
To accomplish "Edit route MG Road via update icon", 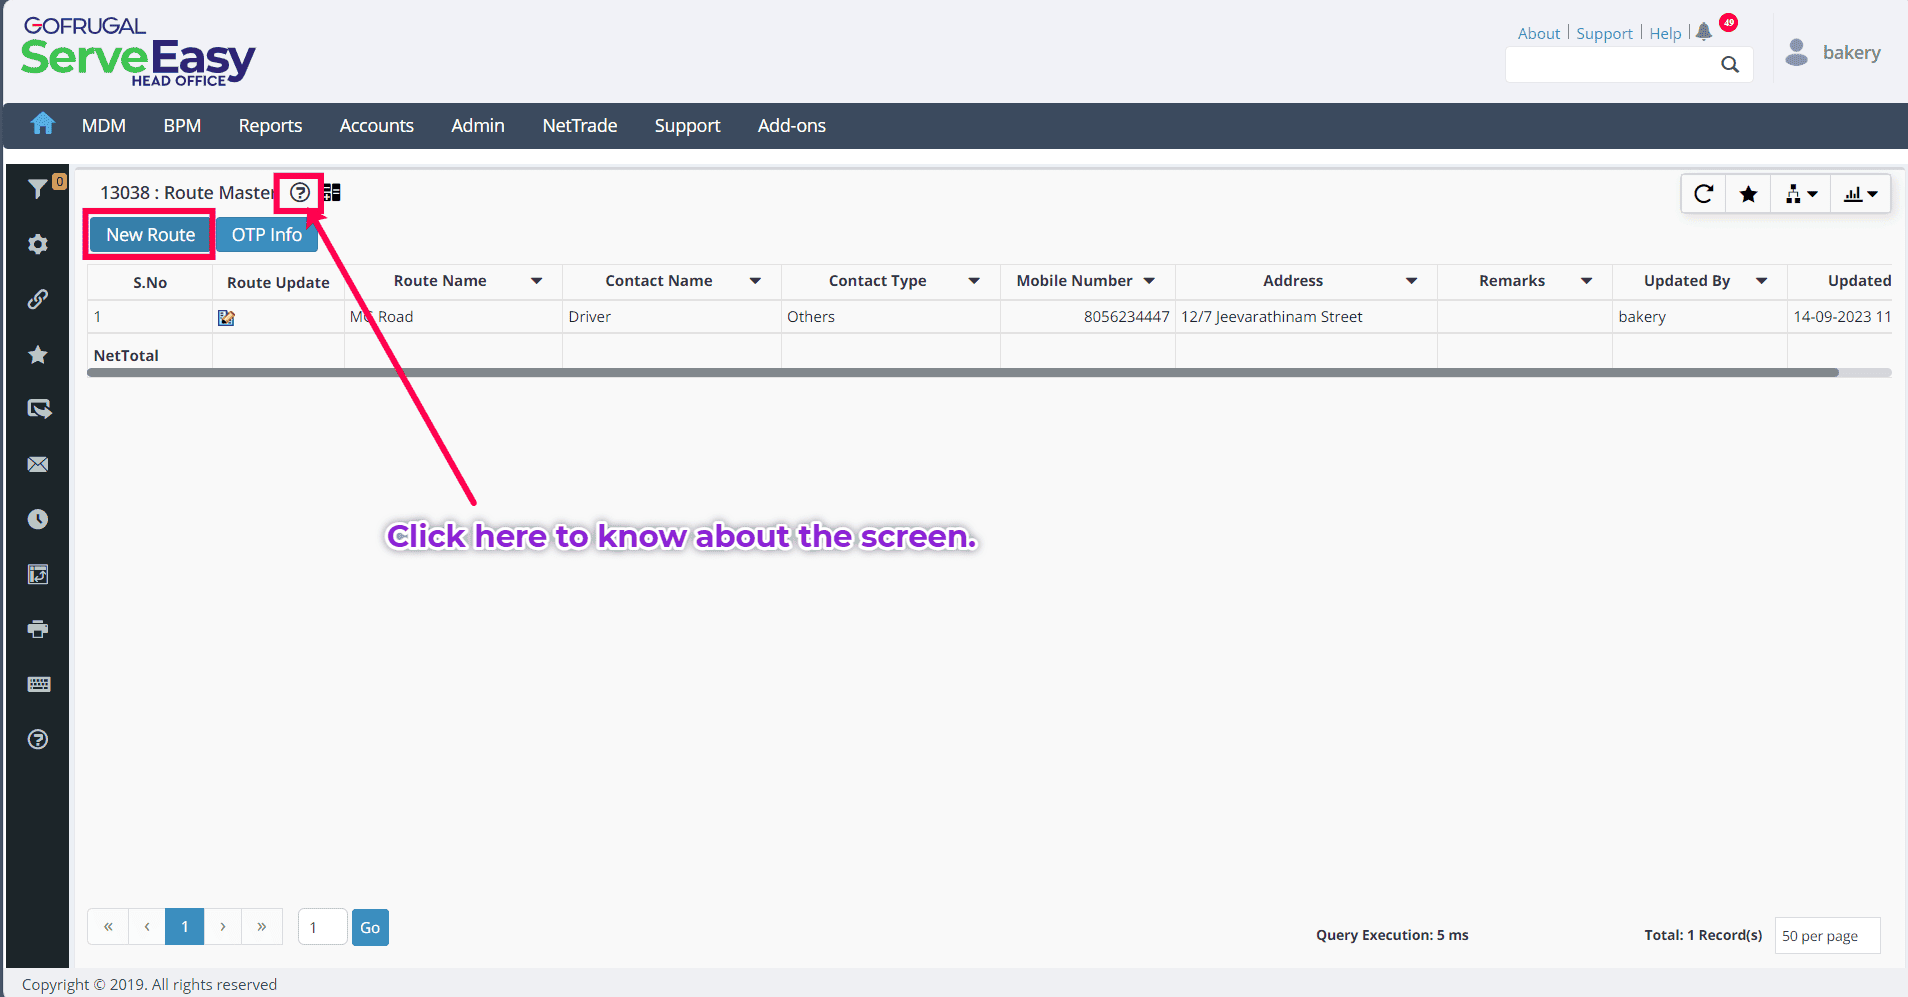I will point(226,317).
